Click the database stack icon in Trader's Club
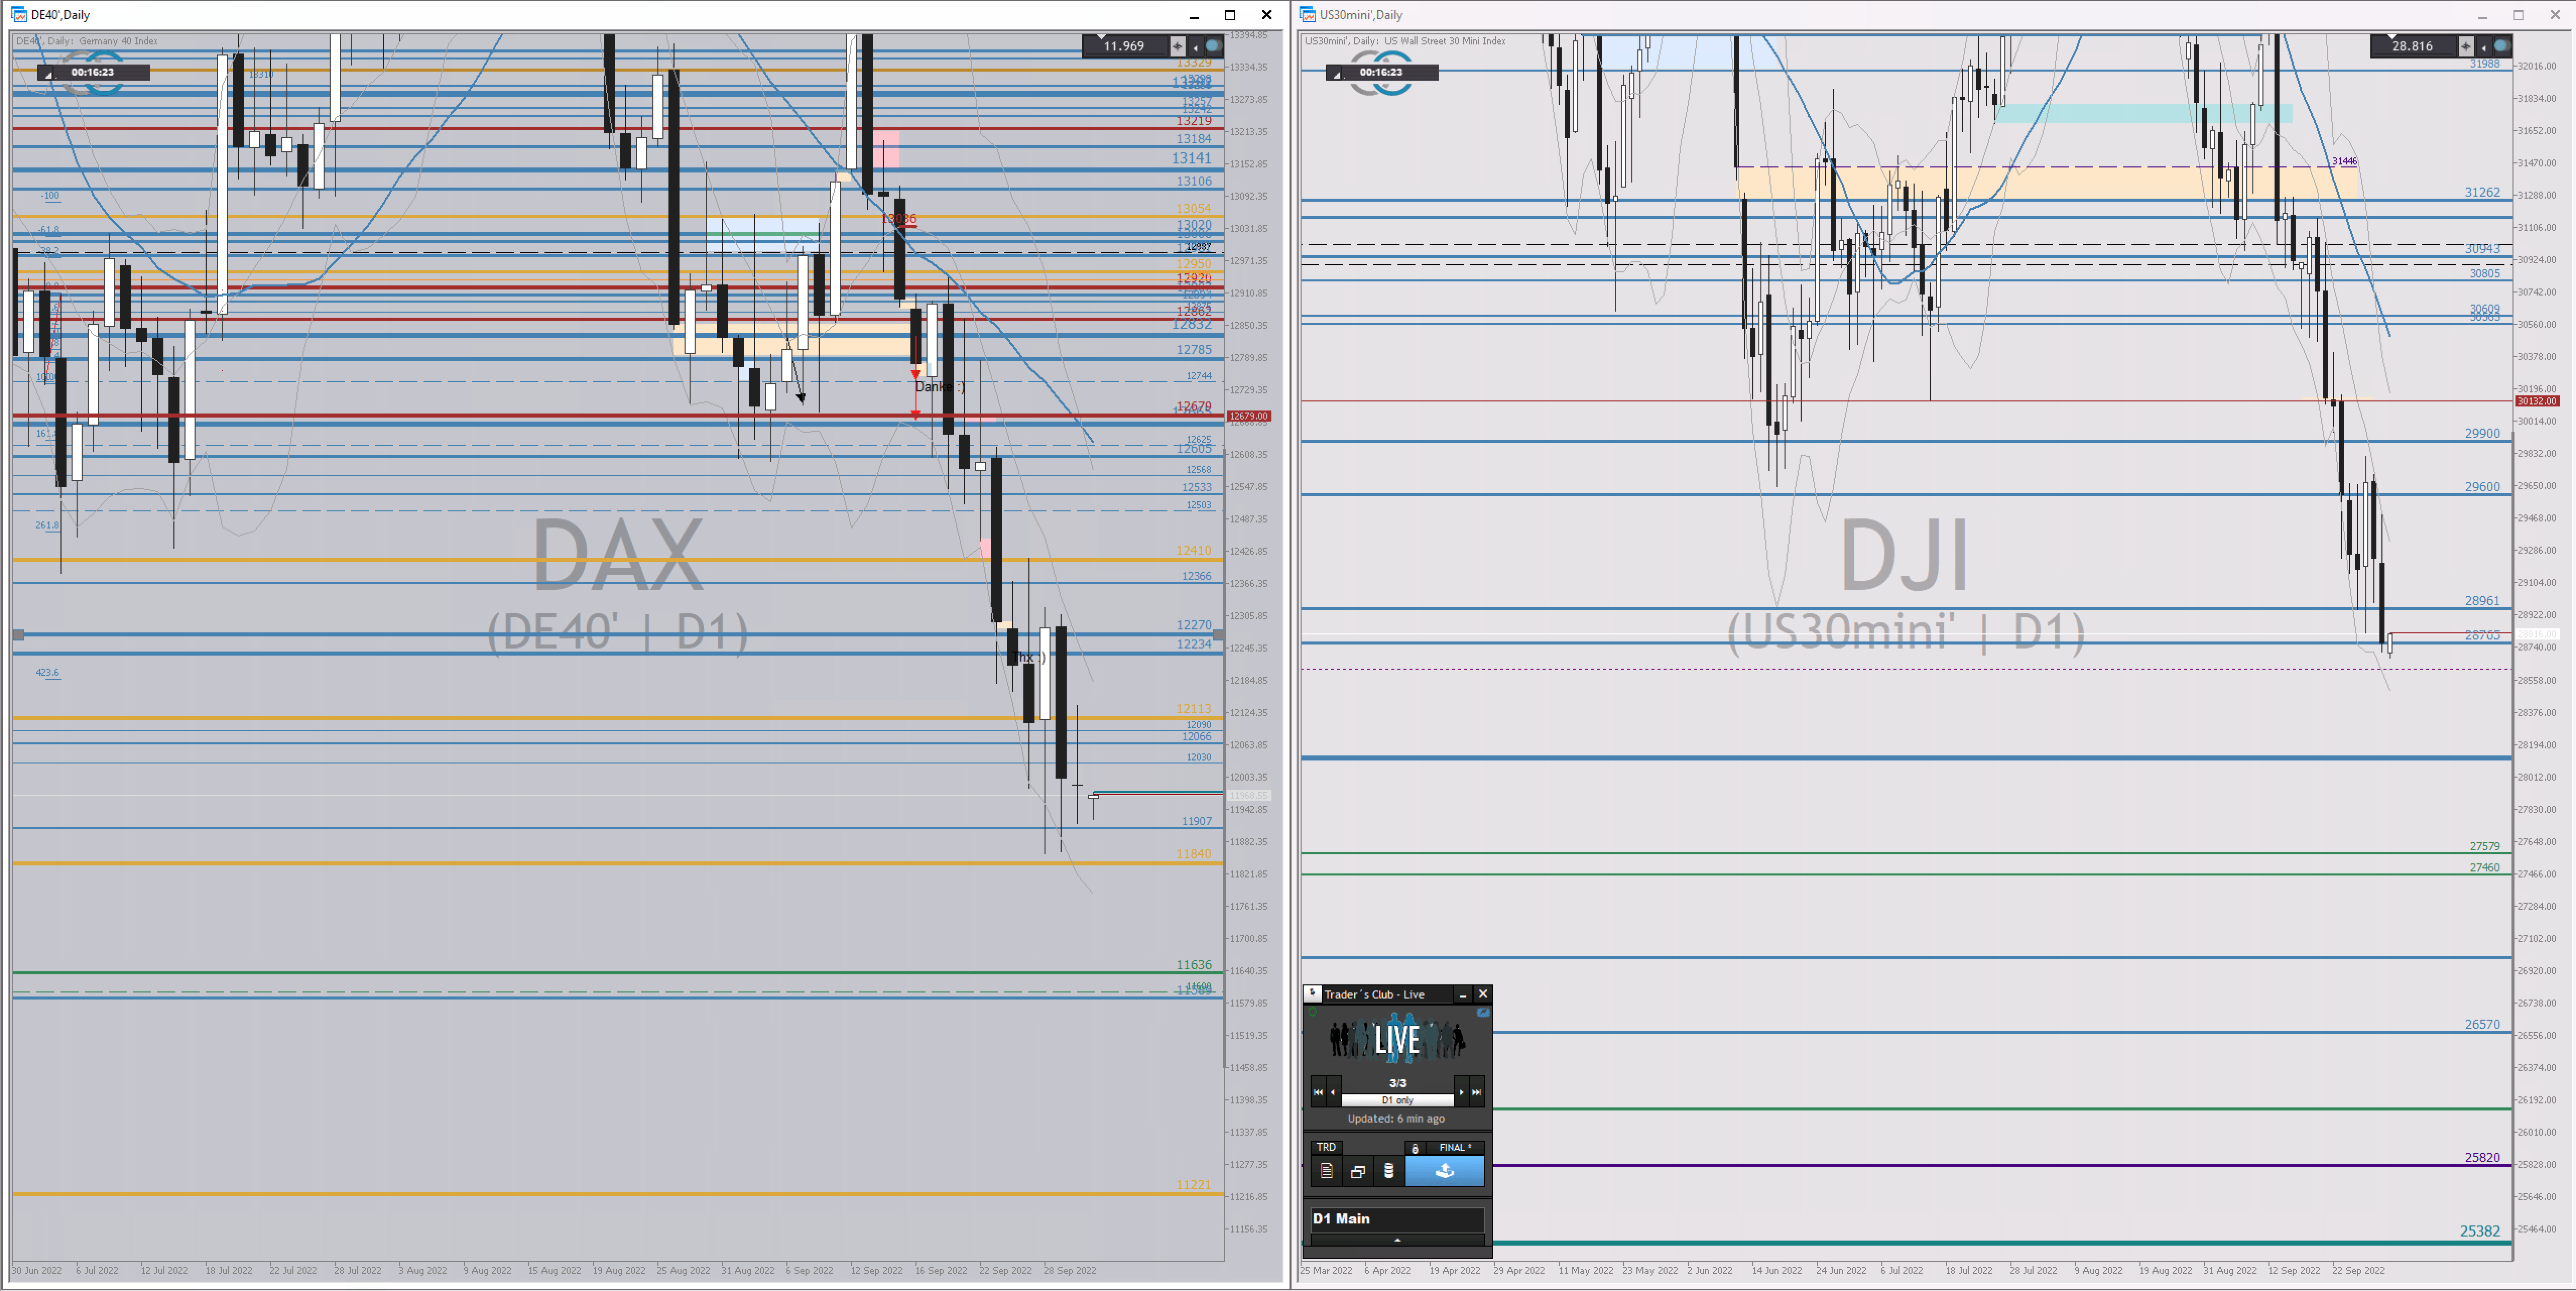This screenshot has height=1291, width=2576. [x=1389, y=1171]
